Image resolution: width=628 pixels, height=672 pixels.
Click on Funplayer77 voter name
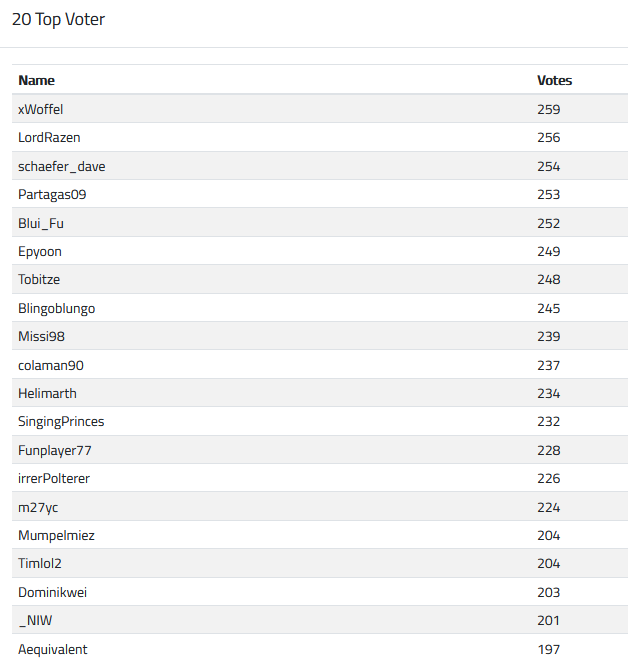[x=55, y=450]
